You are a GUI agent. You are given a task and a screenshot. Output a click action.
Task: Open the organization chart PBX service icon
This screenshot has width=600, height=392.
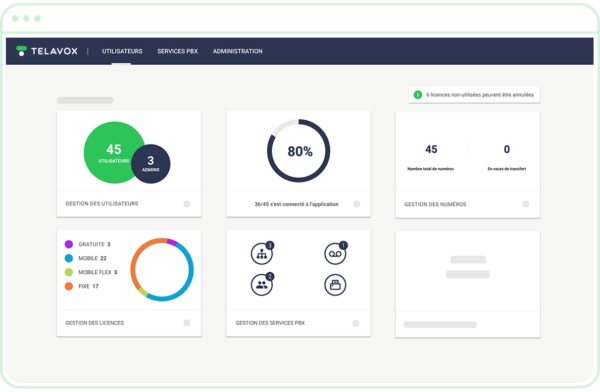tap(262, 253)
